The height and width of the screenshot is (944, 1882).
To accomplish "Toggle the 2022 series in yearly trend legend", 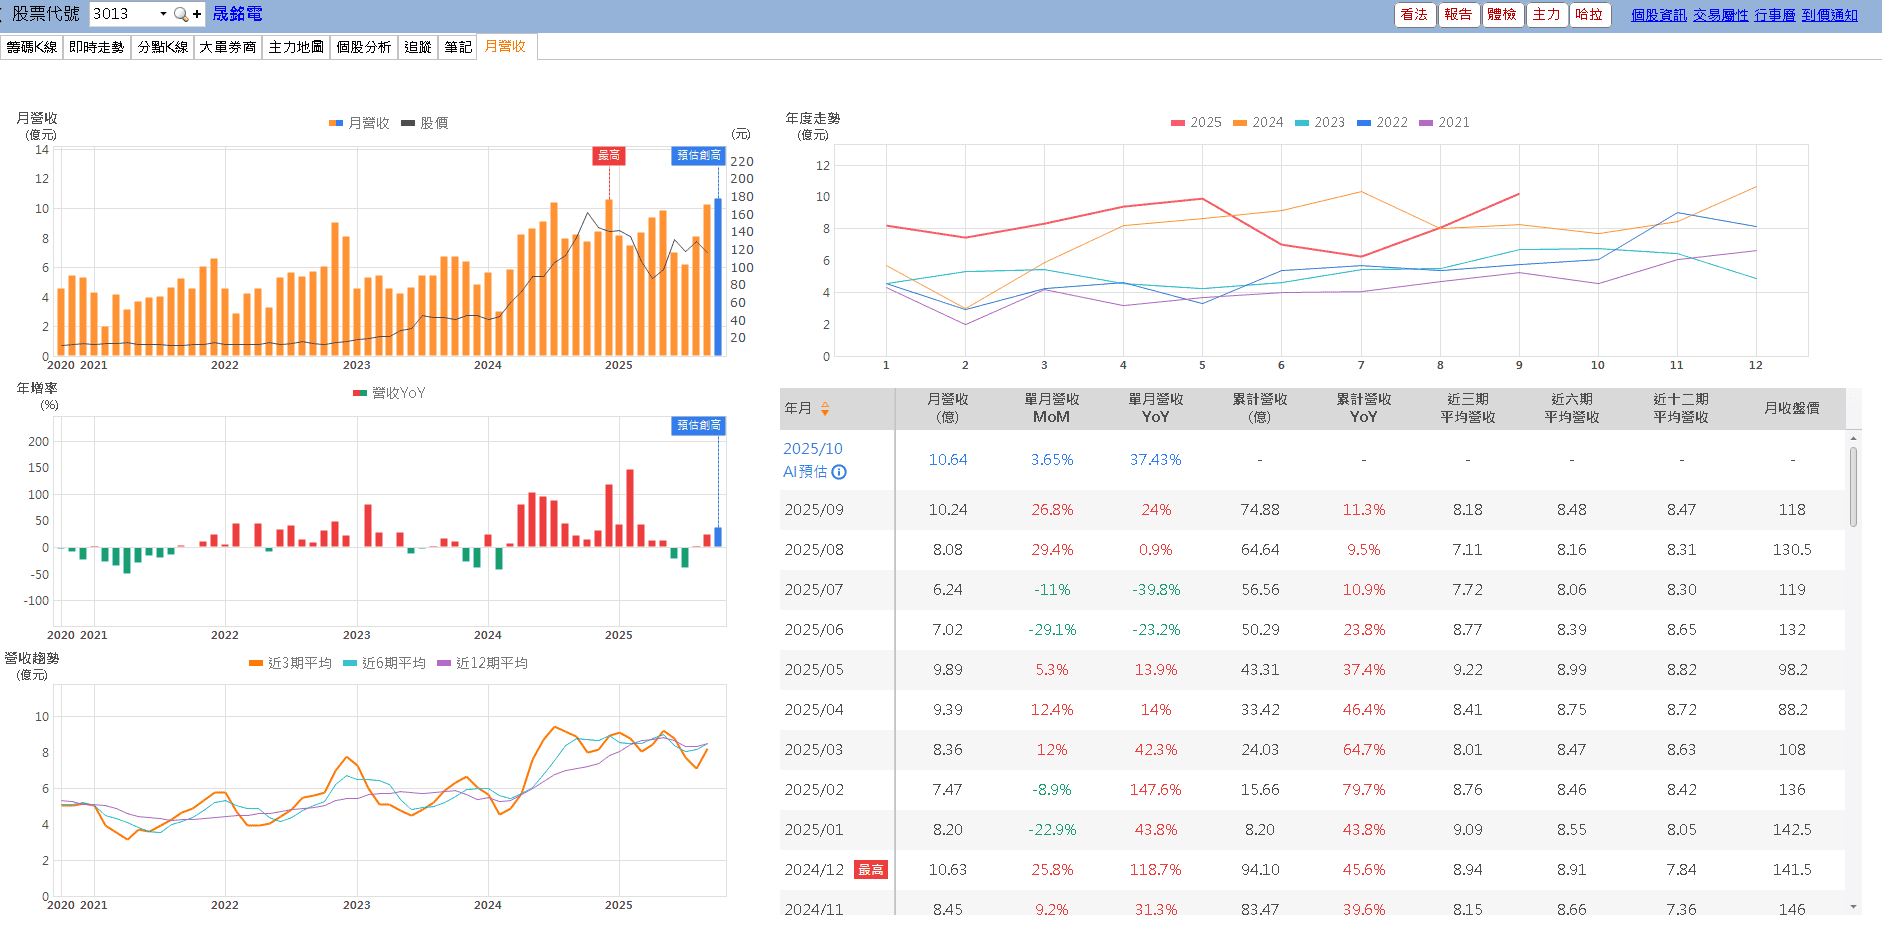I will (1382, 122).
